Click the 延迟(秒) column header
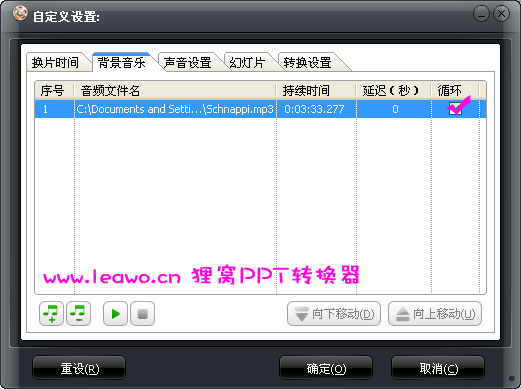 pos(394,90)
